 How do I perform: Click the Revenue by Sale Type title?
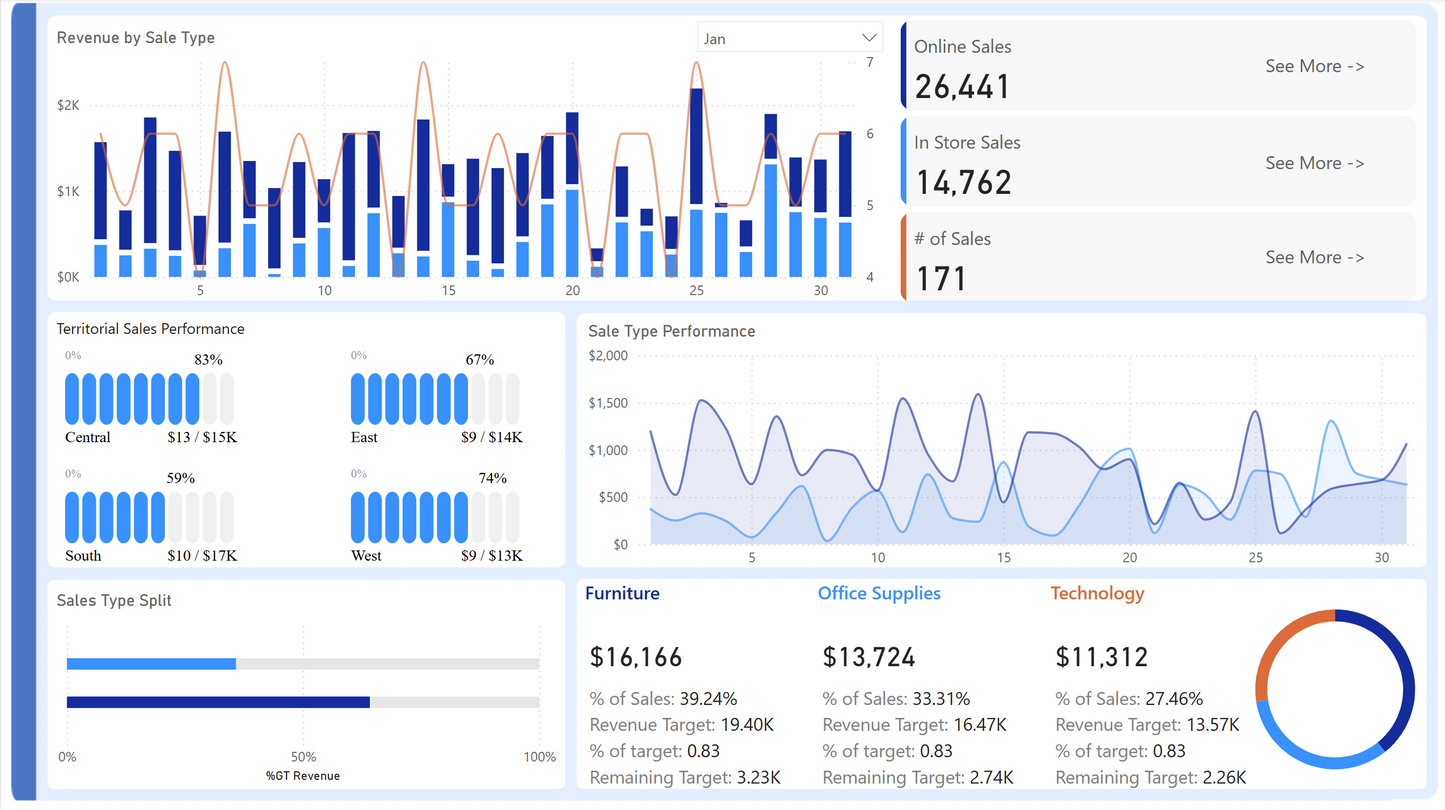click(x=136, y=38)
